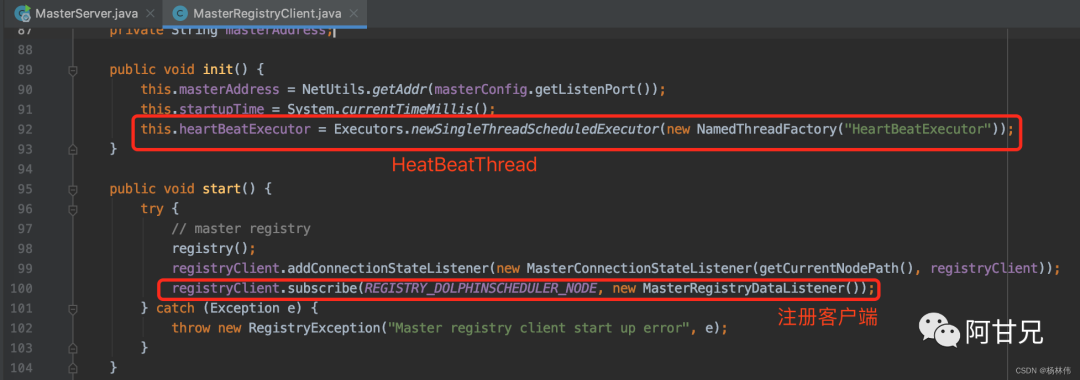The image size is (1080, 380).
Task: Click the startupTime field on line 91
Action: pos(221,109)
